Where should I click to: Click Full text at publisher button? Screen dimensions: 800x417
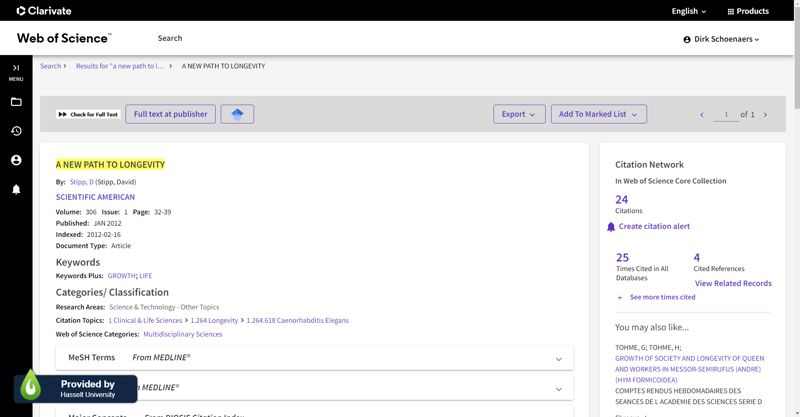click(x=170, y=114)
